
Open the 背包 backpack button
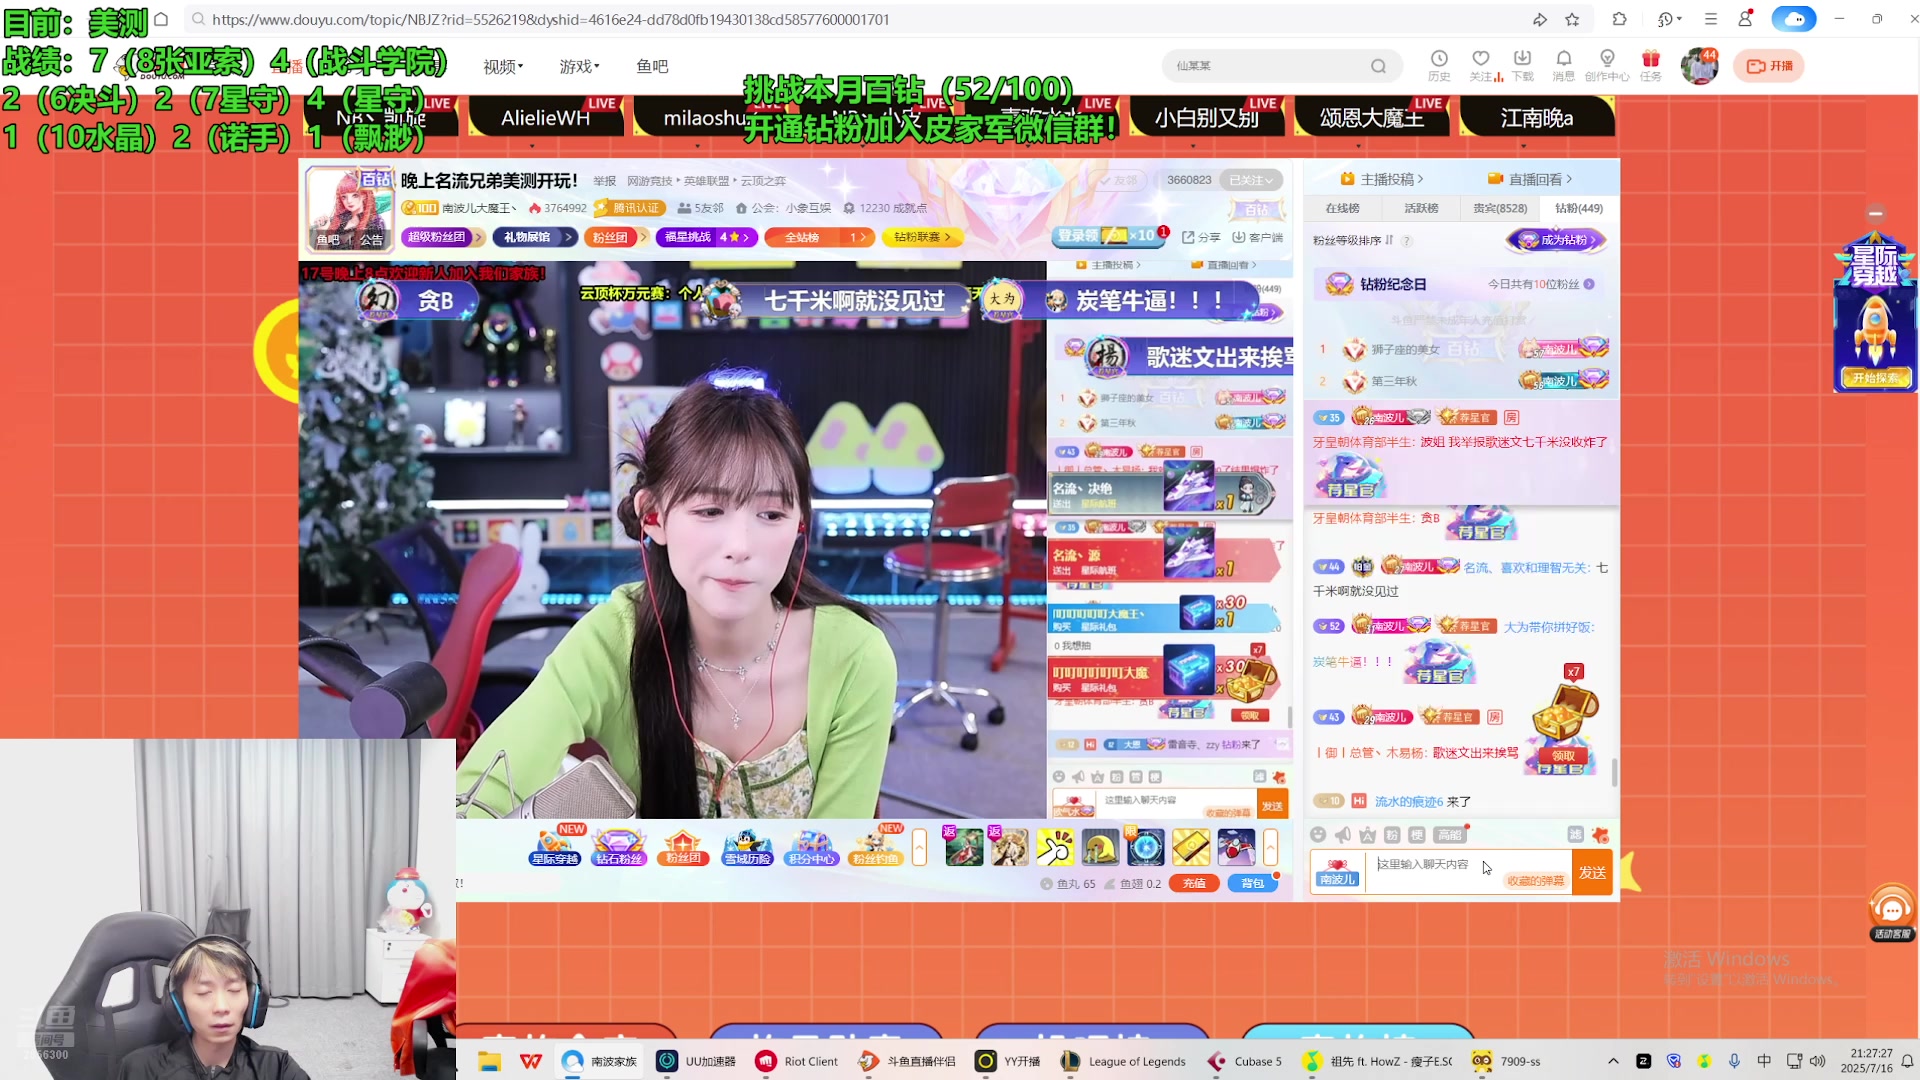(1252, 883)
